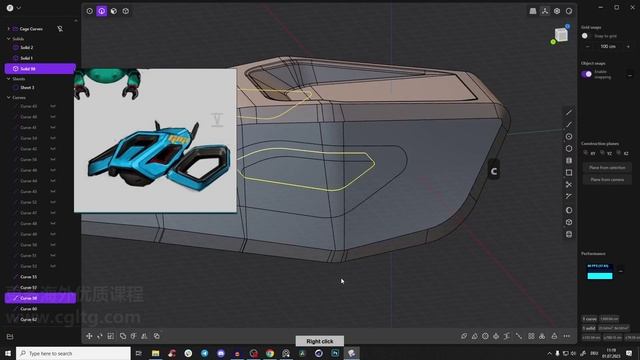Screen dimensions: 640x360
Task: Open the app menu chevron top-left
Action: pyautogui.click(x=19, y=8)
